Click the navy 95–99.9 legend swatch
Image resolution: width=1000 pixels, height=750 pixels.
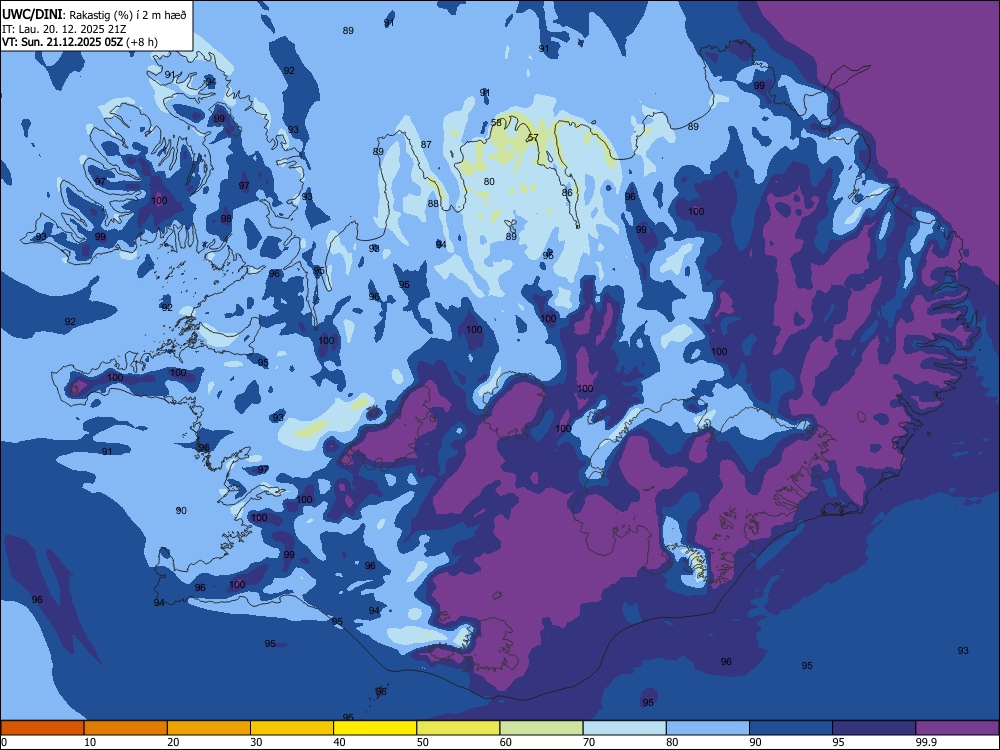coord(874,728)
